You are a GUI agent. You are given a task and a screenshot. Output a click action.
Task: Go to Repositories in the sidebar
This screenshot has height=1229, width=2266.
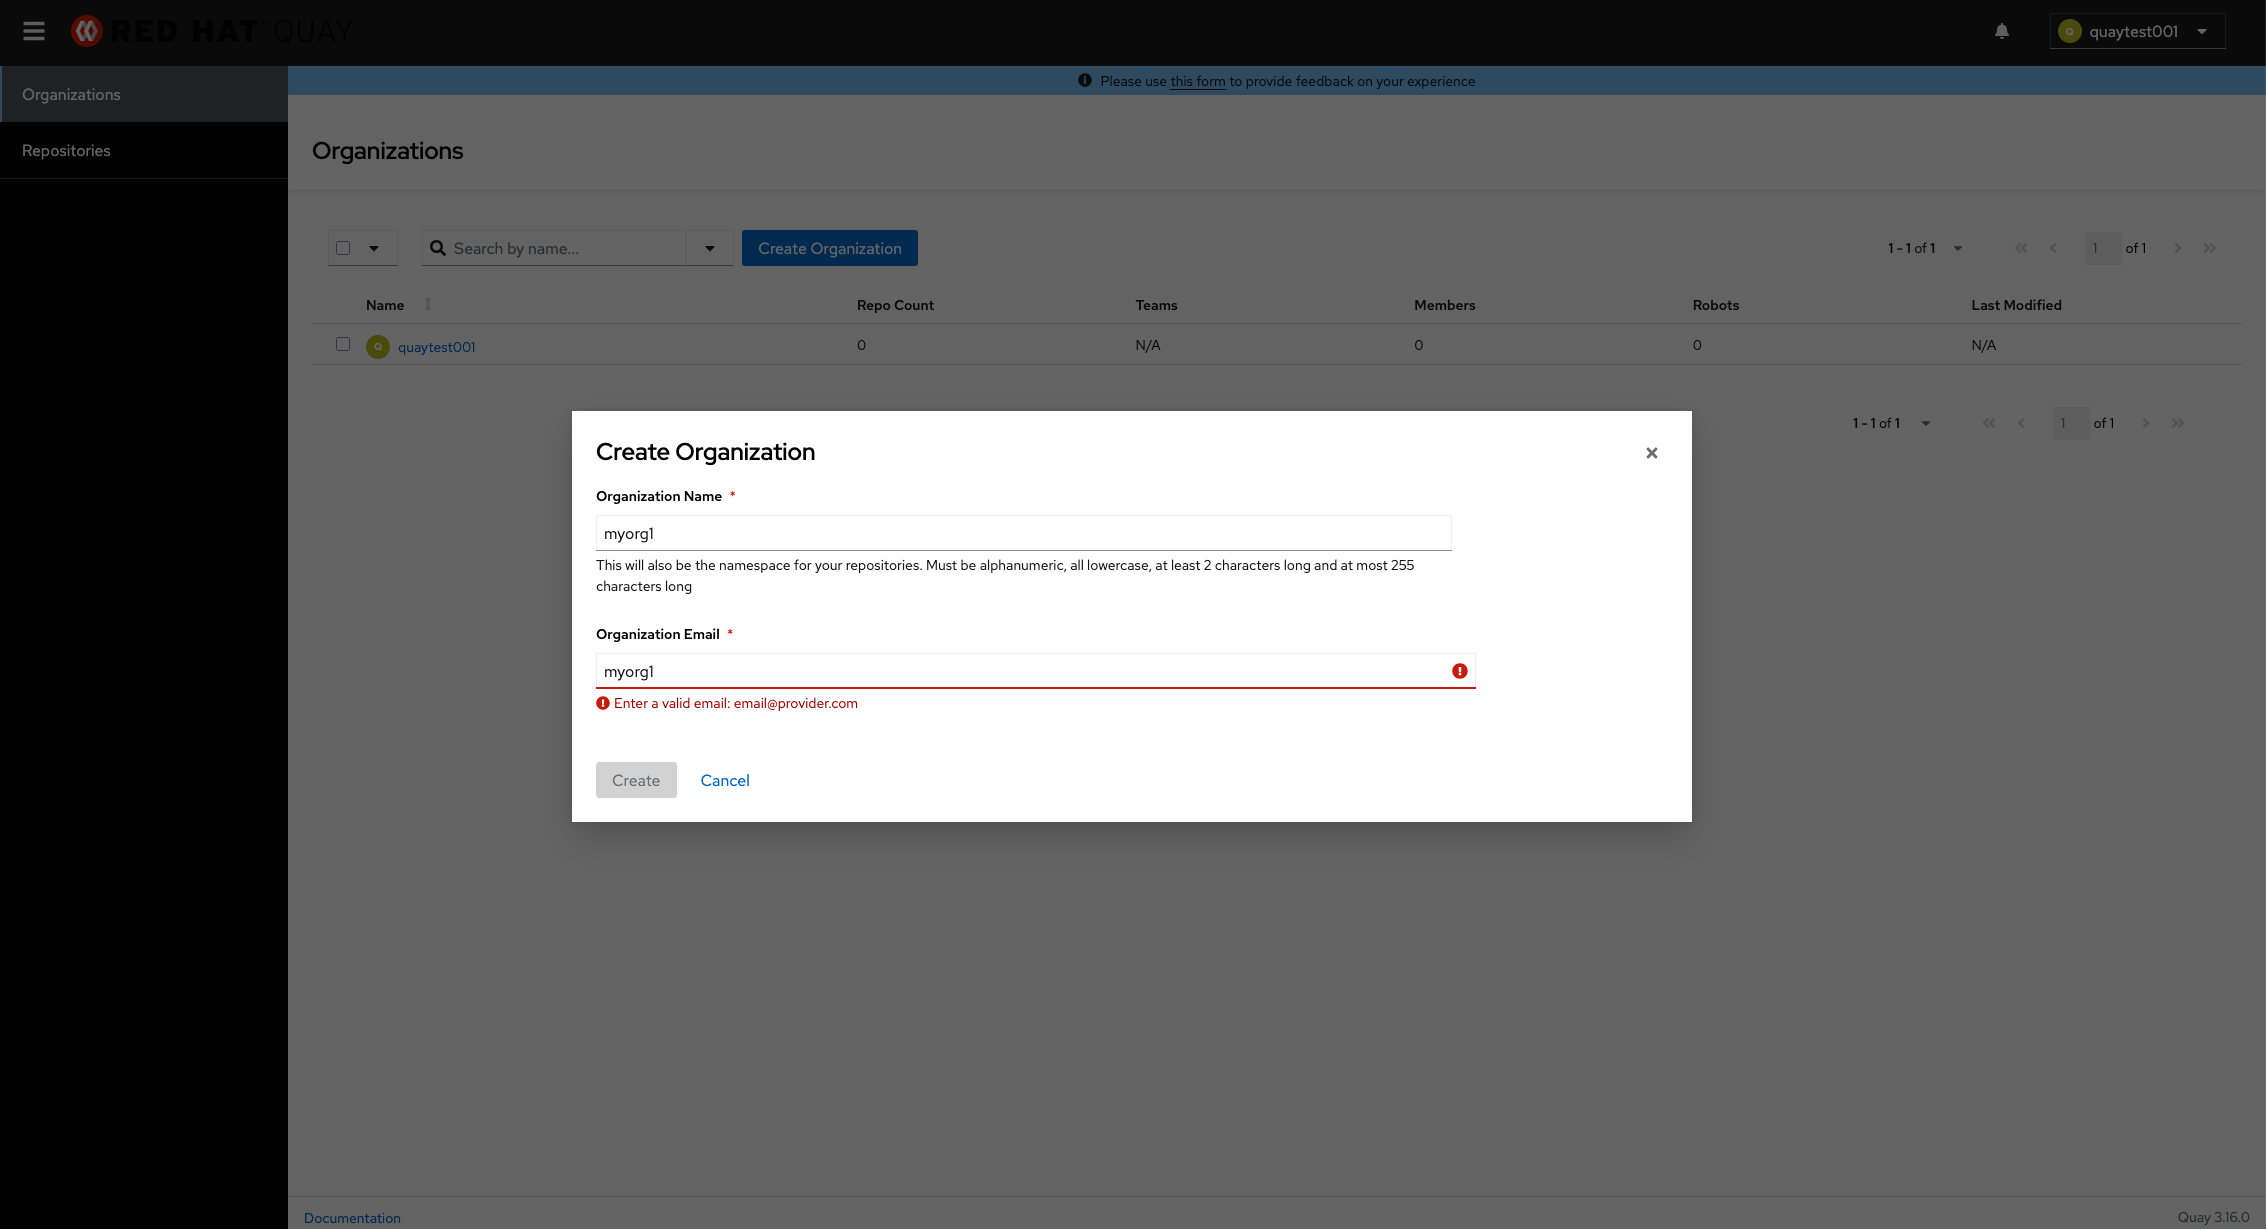(x=66, y=150)
